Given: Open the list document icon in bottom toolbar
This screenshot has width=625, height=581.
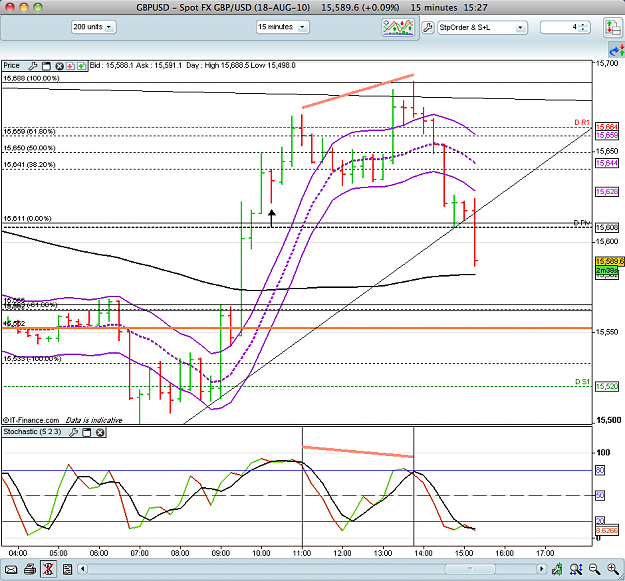Looking at the screenshot, I should [x=67, y=569].
